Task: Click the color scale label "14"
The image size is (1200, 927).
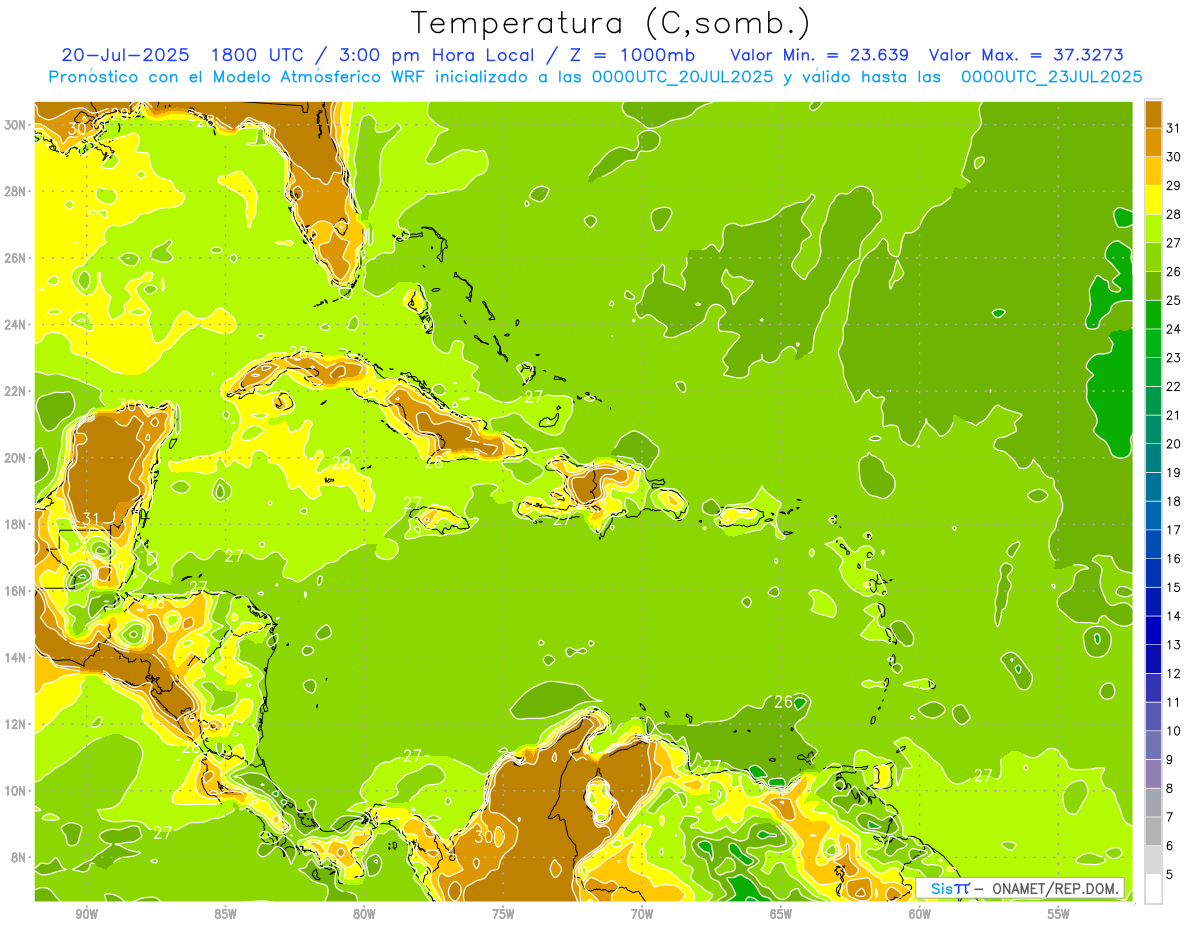Action: [x=1173, y=616]
